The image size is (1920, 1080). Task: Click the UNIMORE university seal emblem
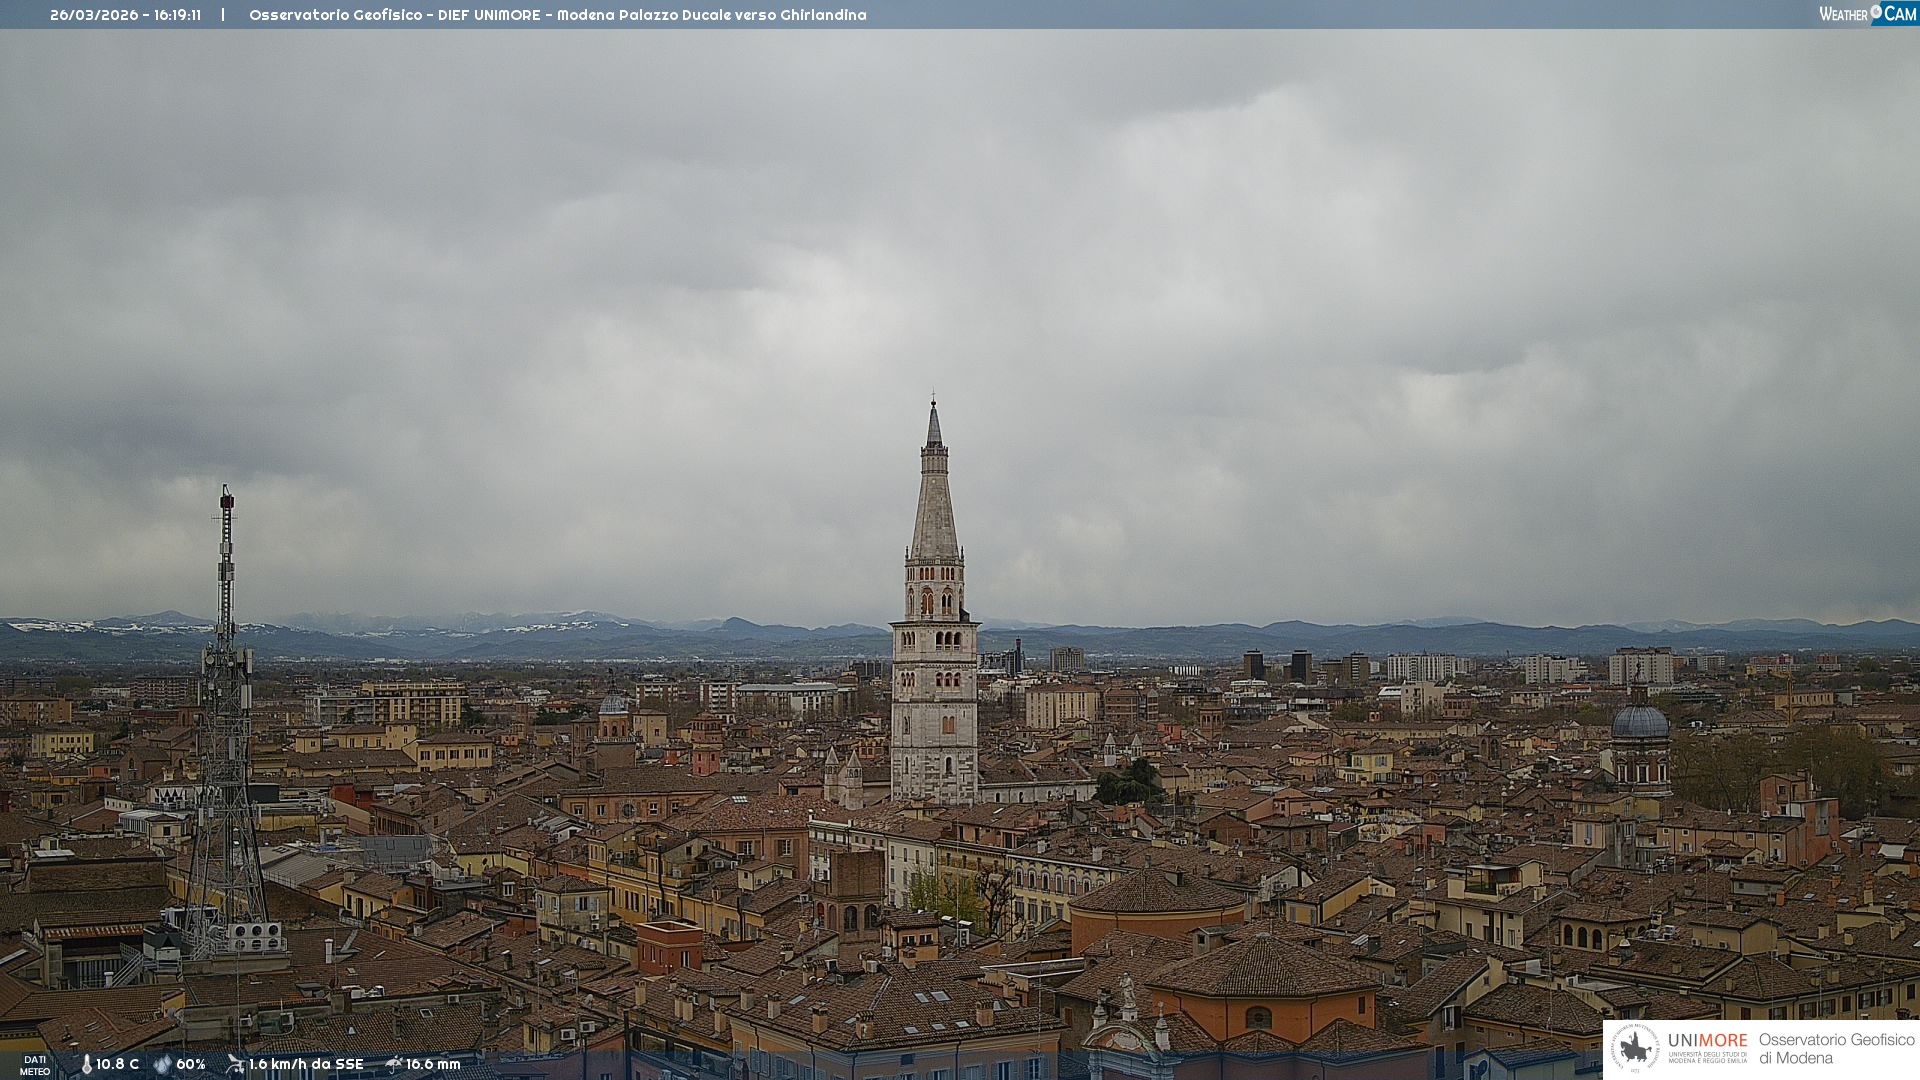(1635, 1049)
